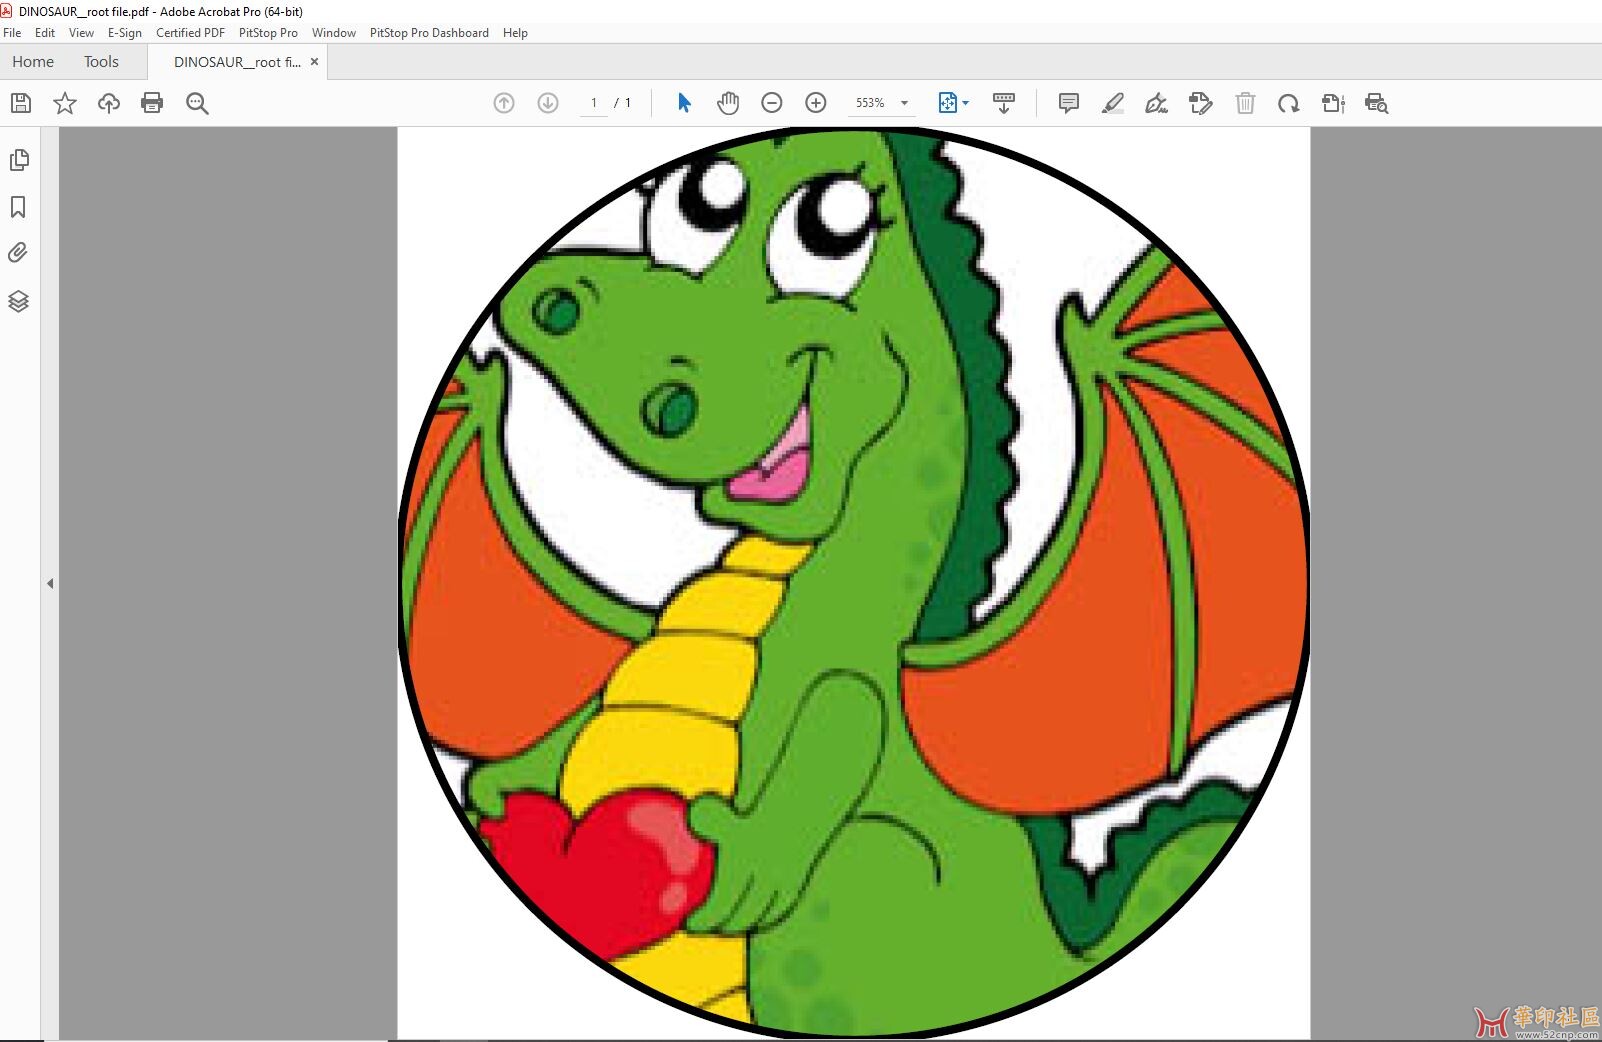Open the E-Sign menu
The image size is (1602, 1042).
[x=125, y=33]
